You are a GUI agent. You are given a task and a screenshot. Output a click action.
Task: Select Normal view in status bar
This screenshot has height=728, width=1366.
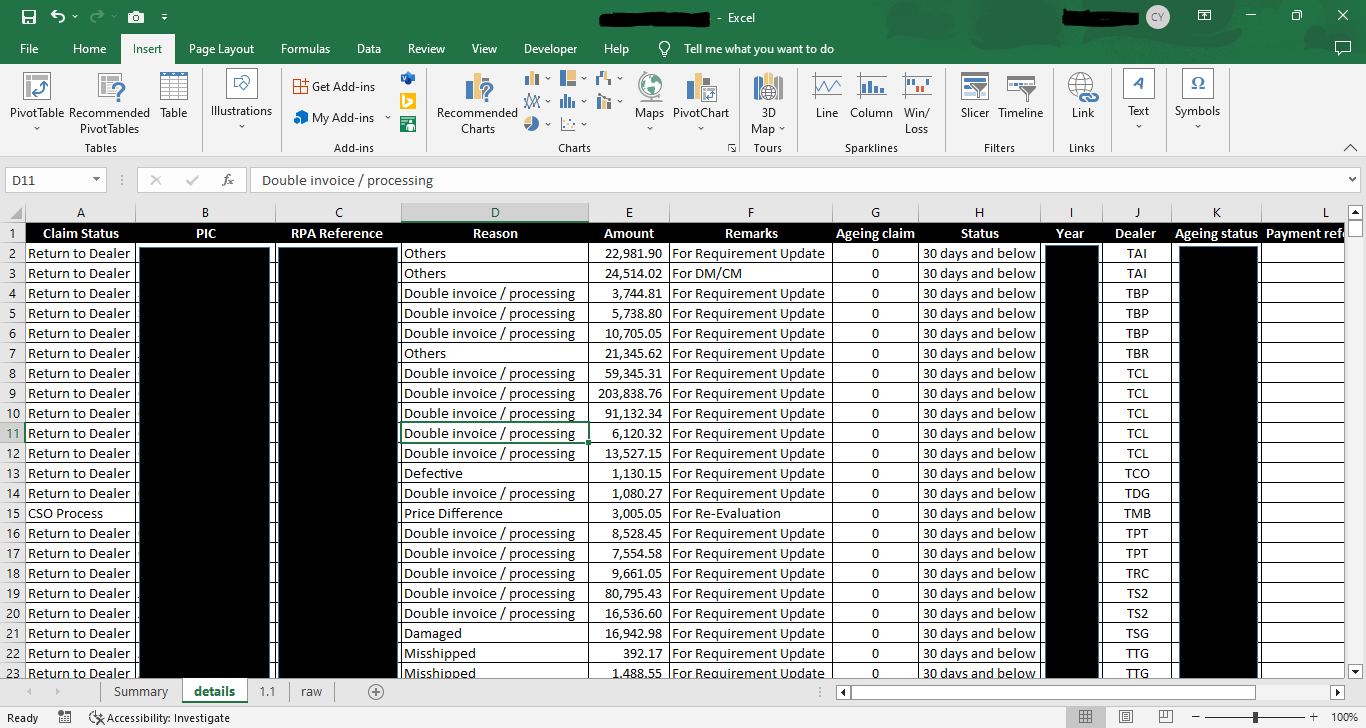[x=1085, y=717]
